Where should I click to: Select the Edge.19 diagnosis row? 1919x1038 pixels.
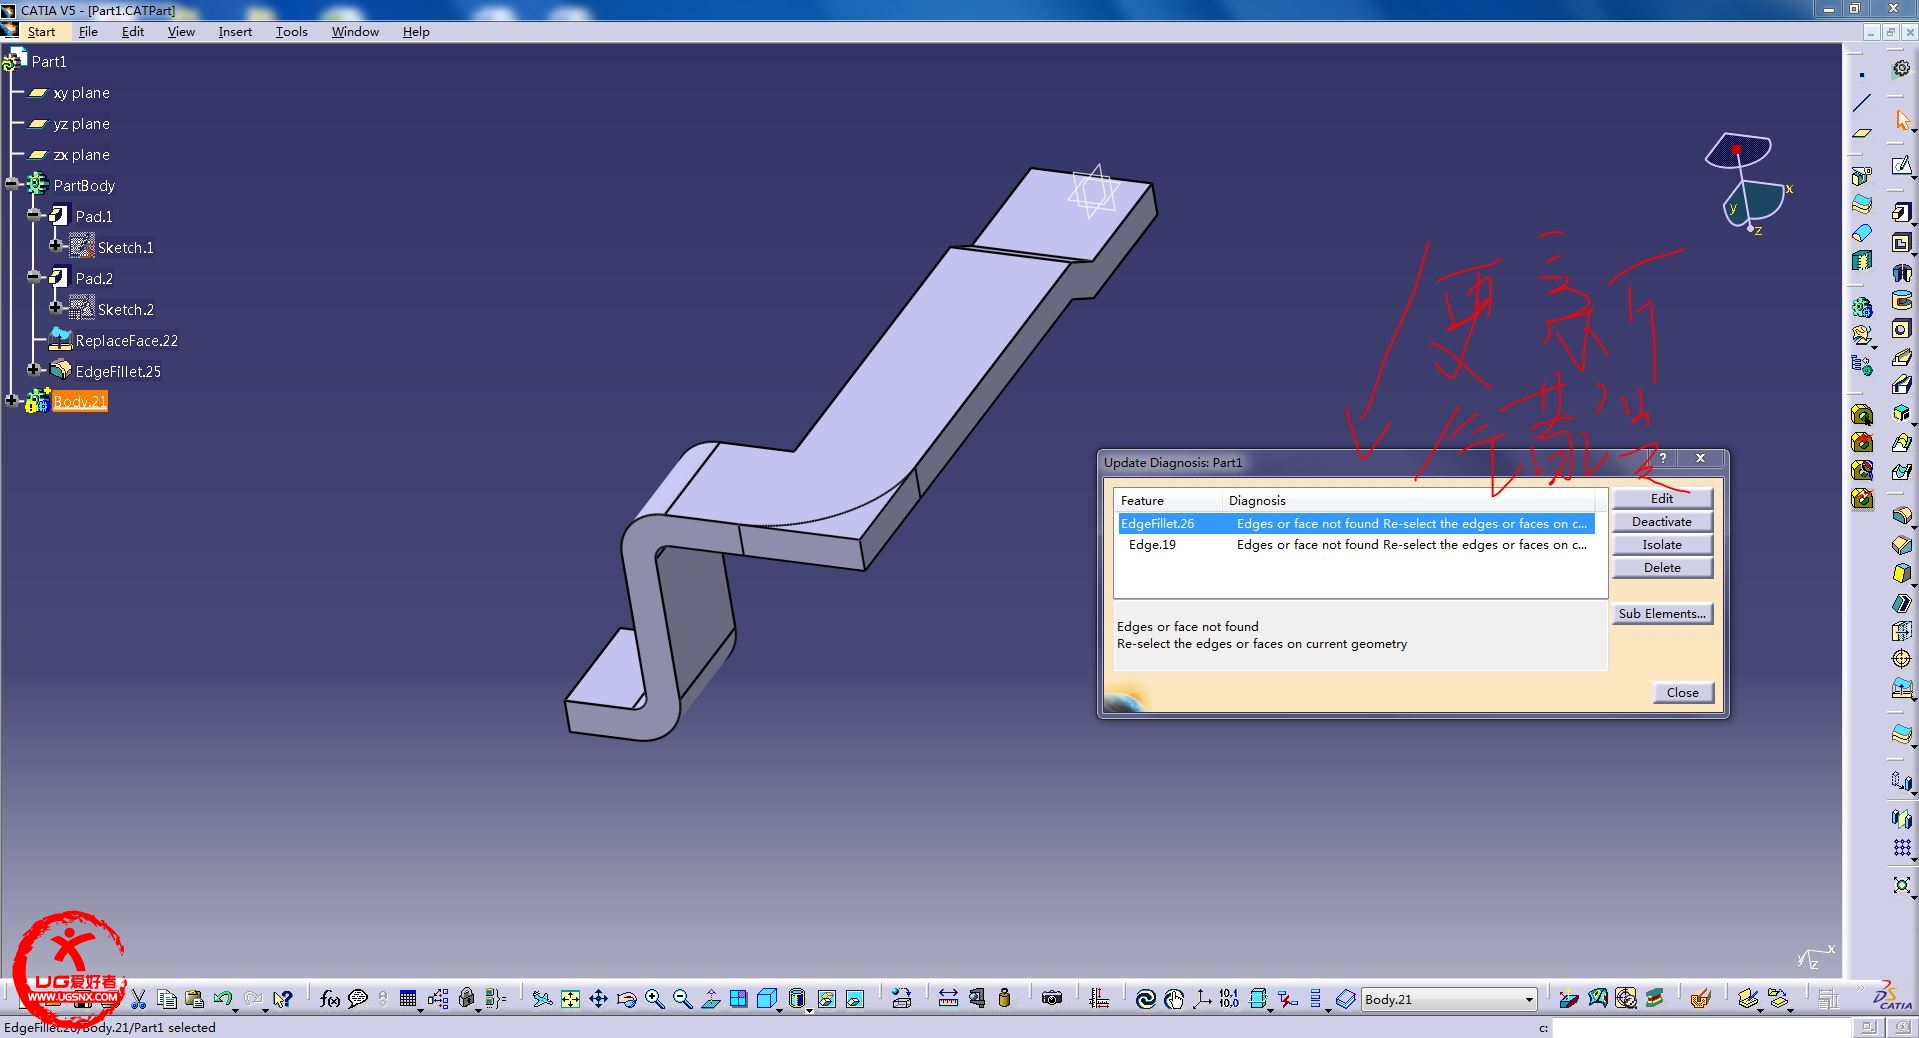[x=1356, y=544]
